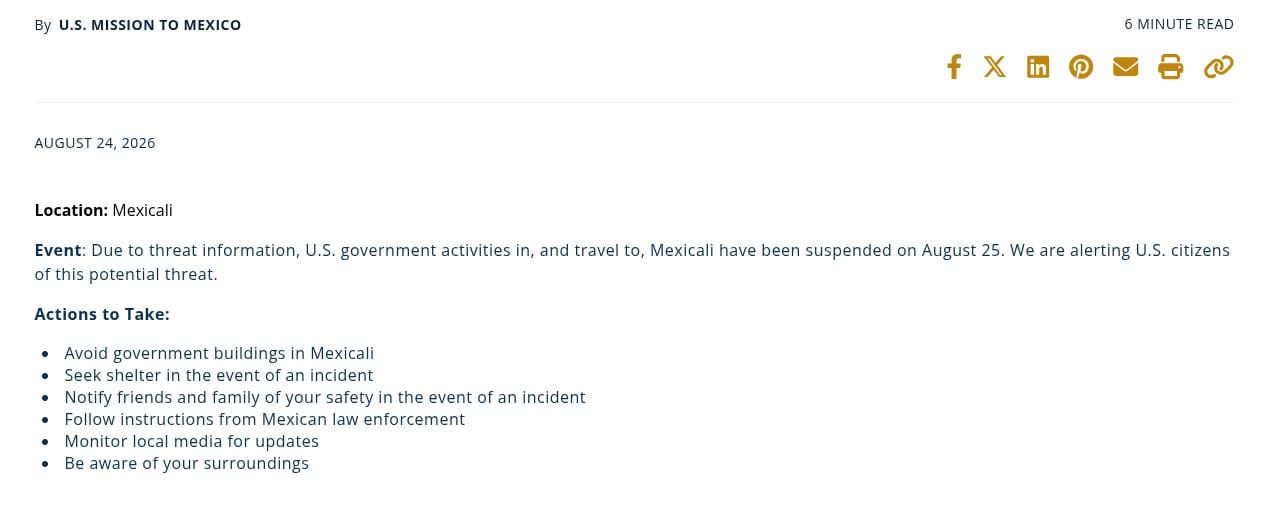Viewport: 1270px width, 510px height.
Task: Click 'Notify friends and family' bullet item
Action: pyautogui.click(x=325, y=397)
